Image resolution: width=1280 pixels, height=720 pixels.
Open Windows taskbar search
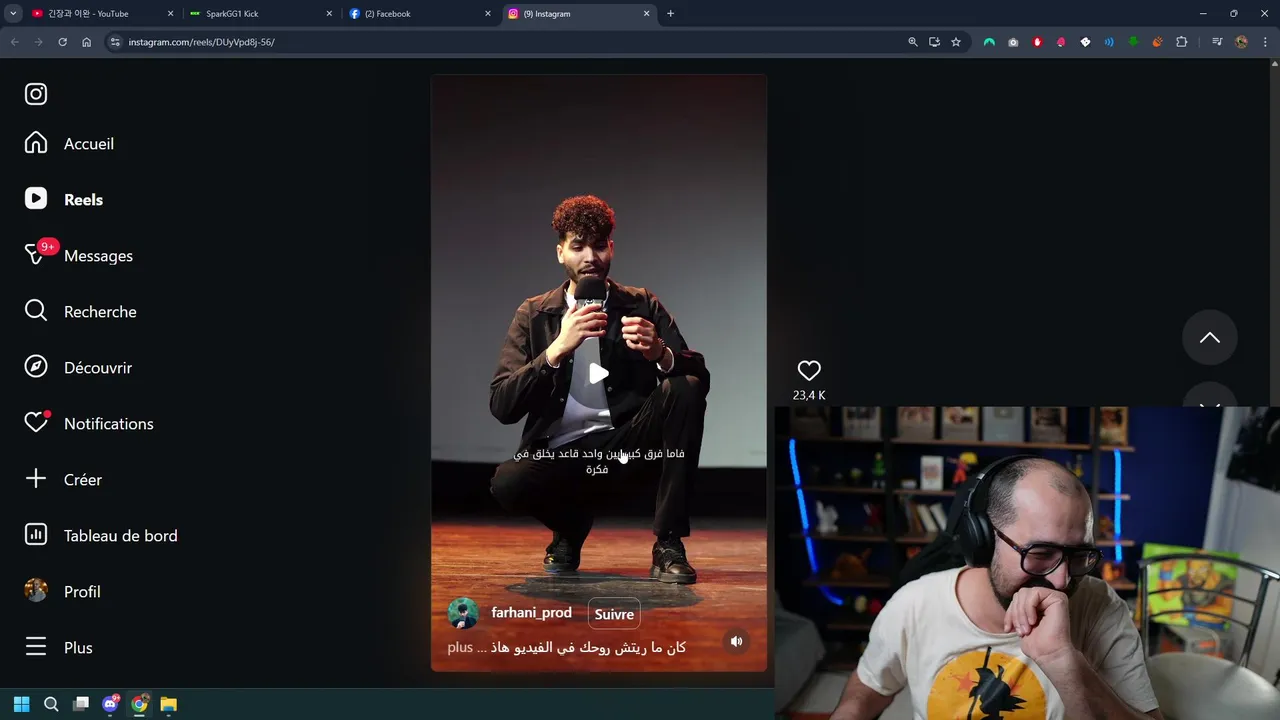(x=51, y=704)
